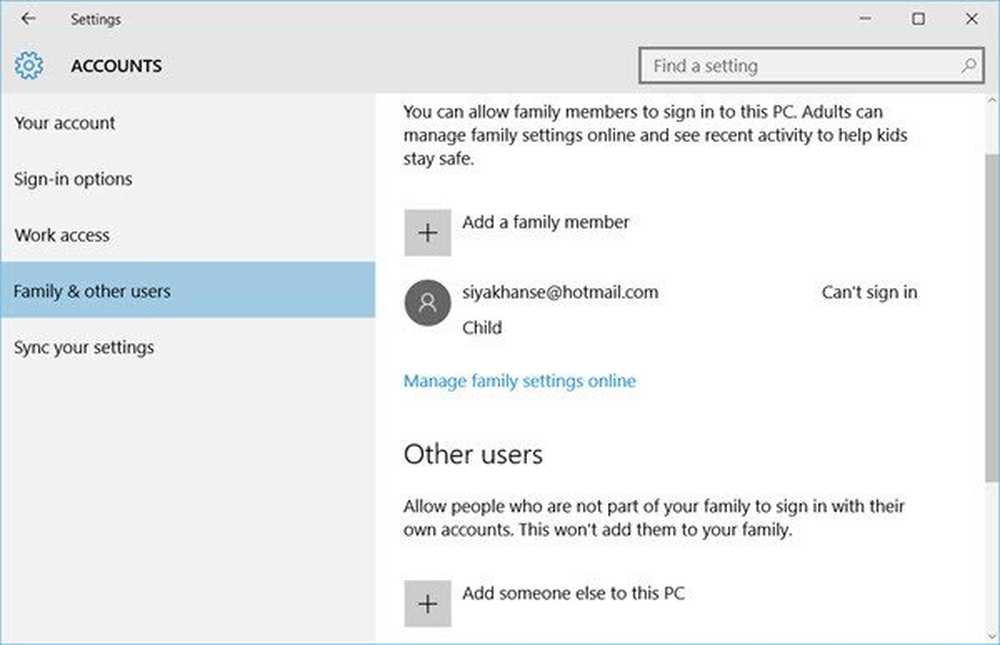Viewport: 1000px width, 645px height.
Task: Select the child account avatar icon
Action: [x=427, y=303]
